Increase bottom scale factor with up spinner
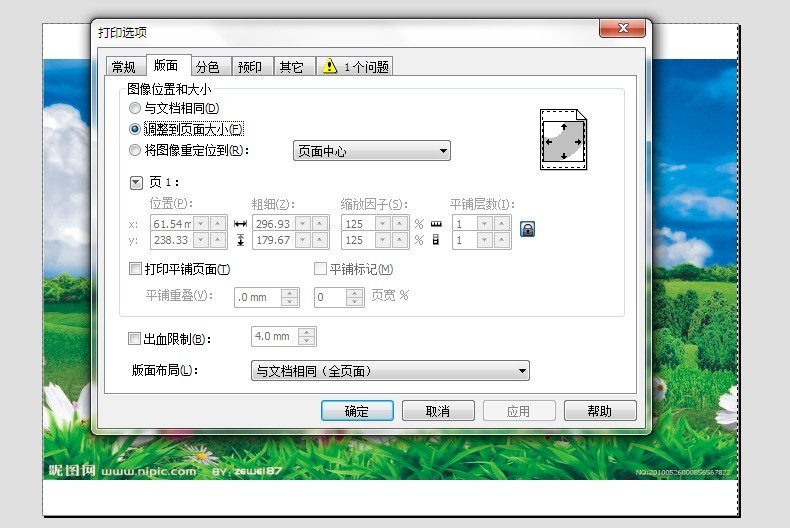Viewport: 790px width, 528px height. [400, 240]
